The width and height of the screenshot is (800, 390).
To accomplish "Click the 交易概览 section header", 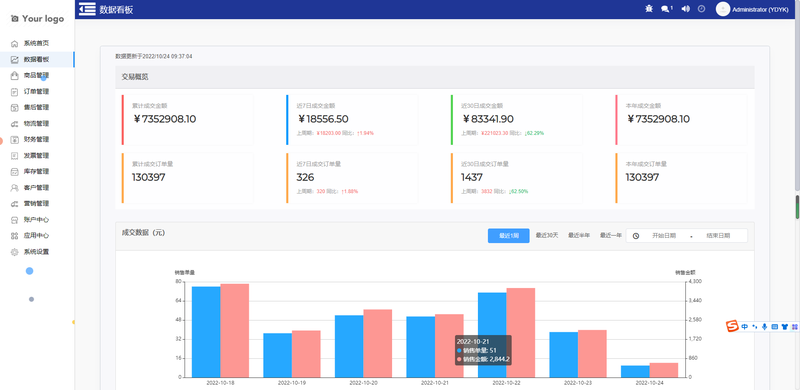I will 435,77.
